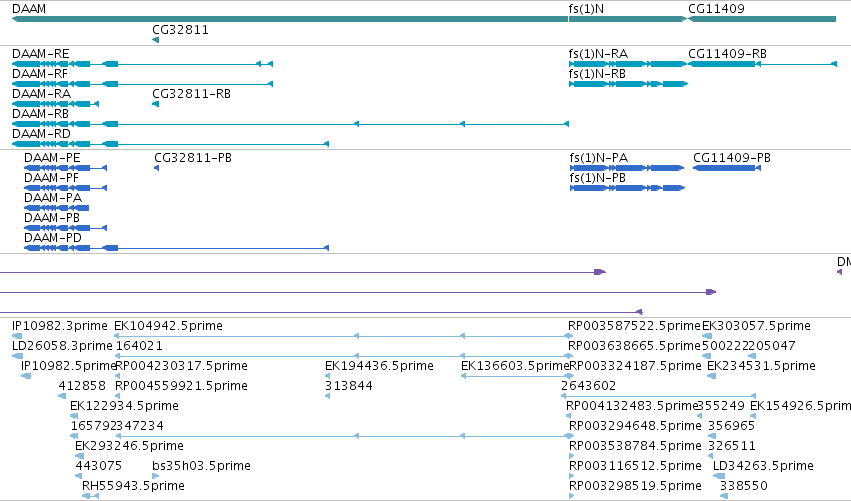Viewport: 851px width, 501px height.
Task: Click the RH55943.5prime EST glyph
Action: point(90,496)
